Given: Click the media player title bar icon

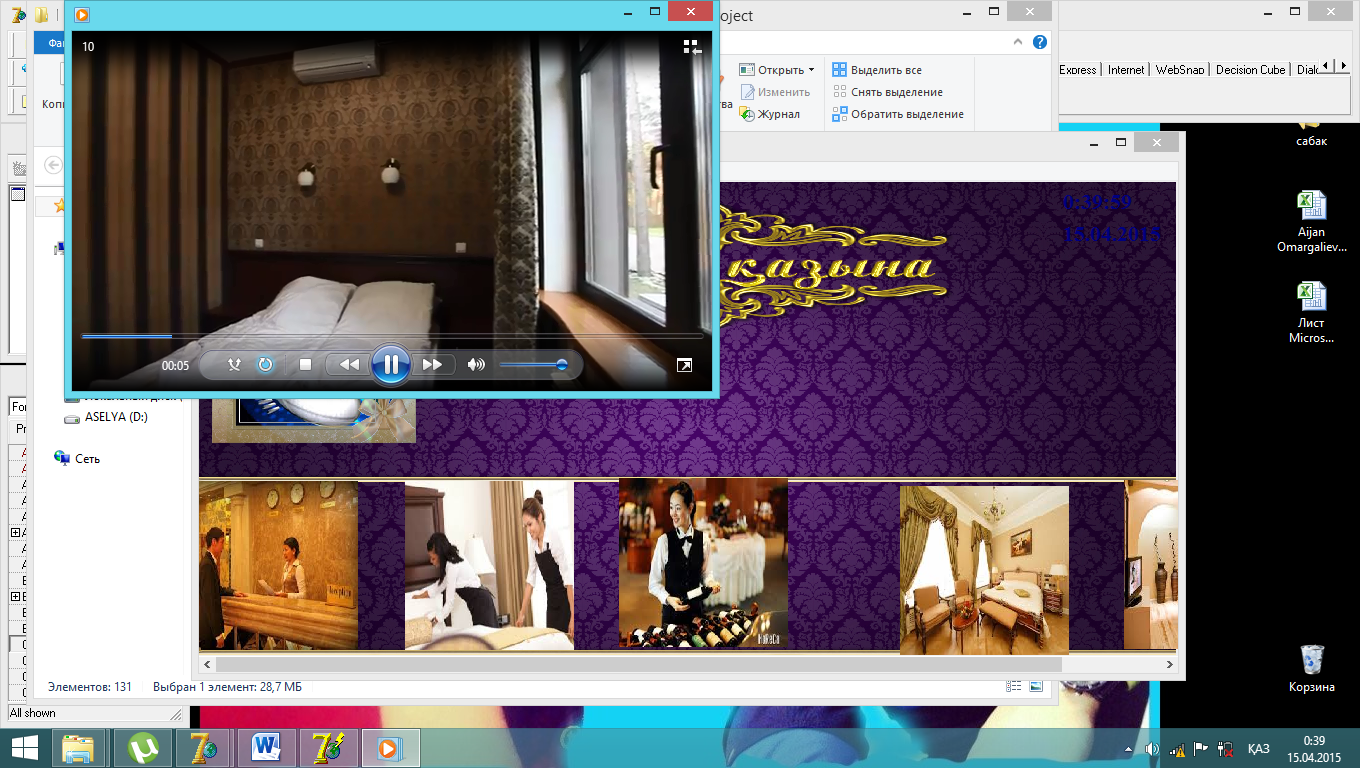Looking at the screenshot, I should [x=82, y=14].
